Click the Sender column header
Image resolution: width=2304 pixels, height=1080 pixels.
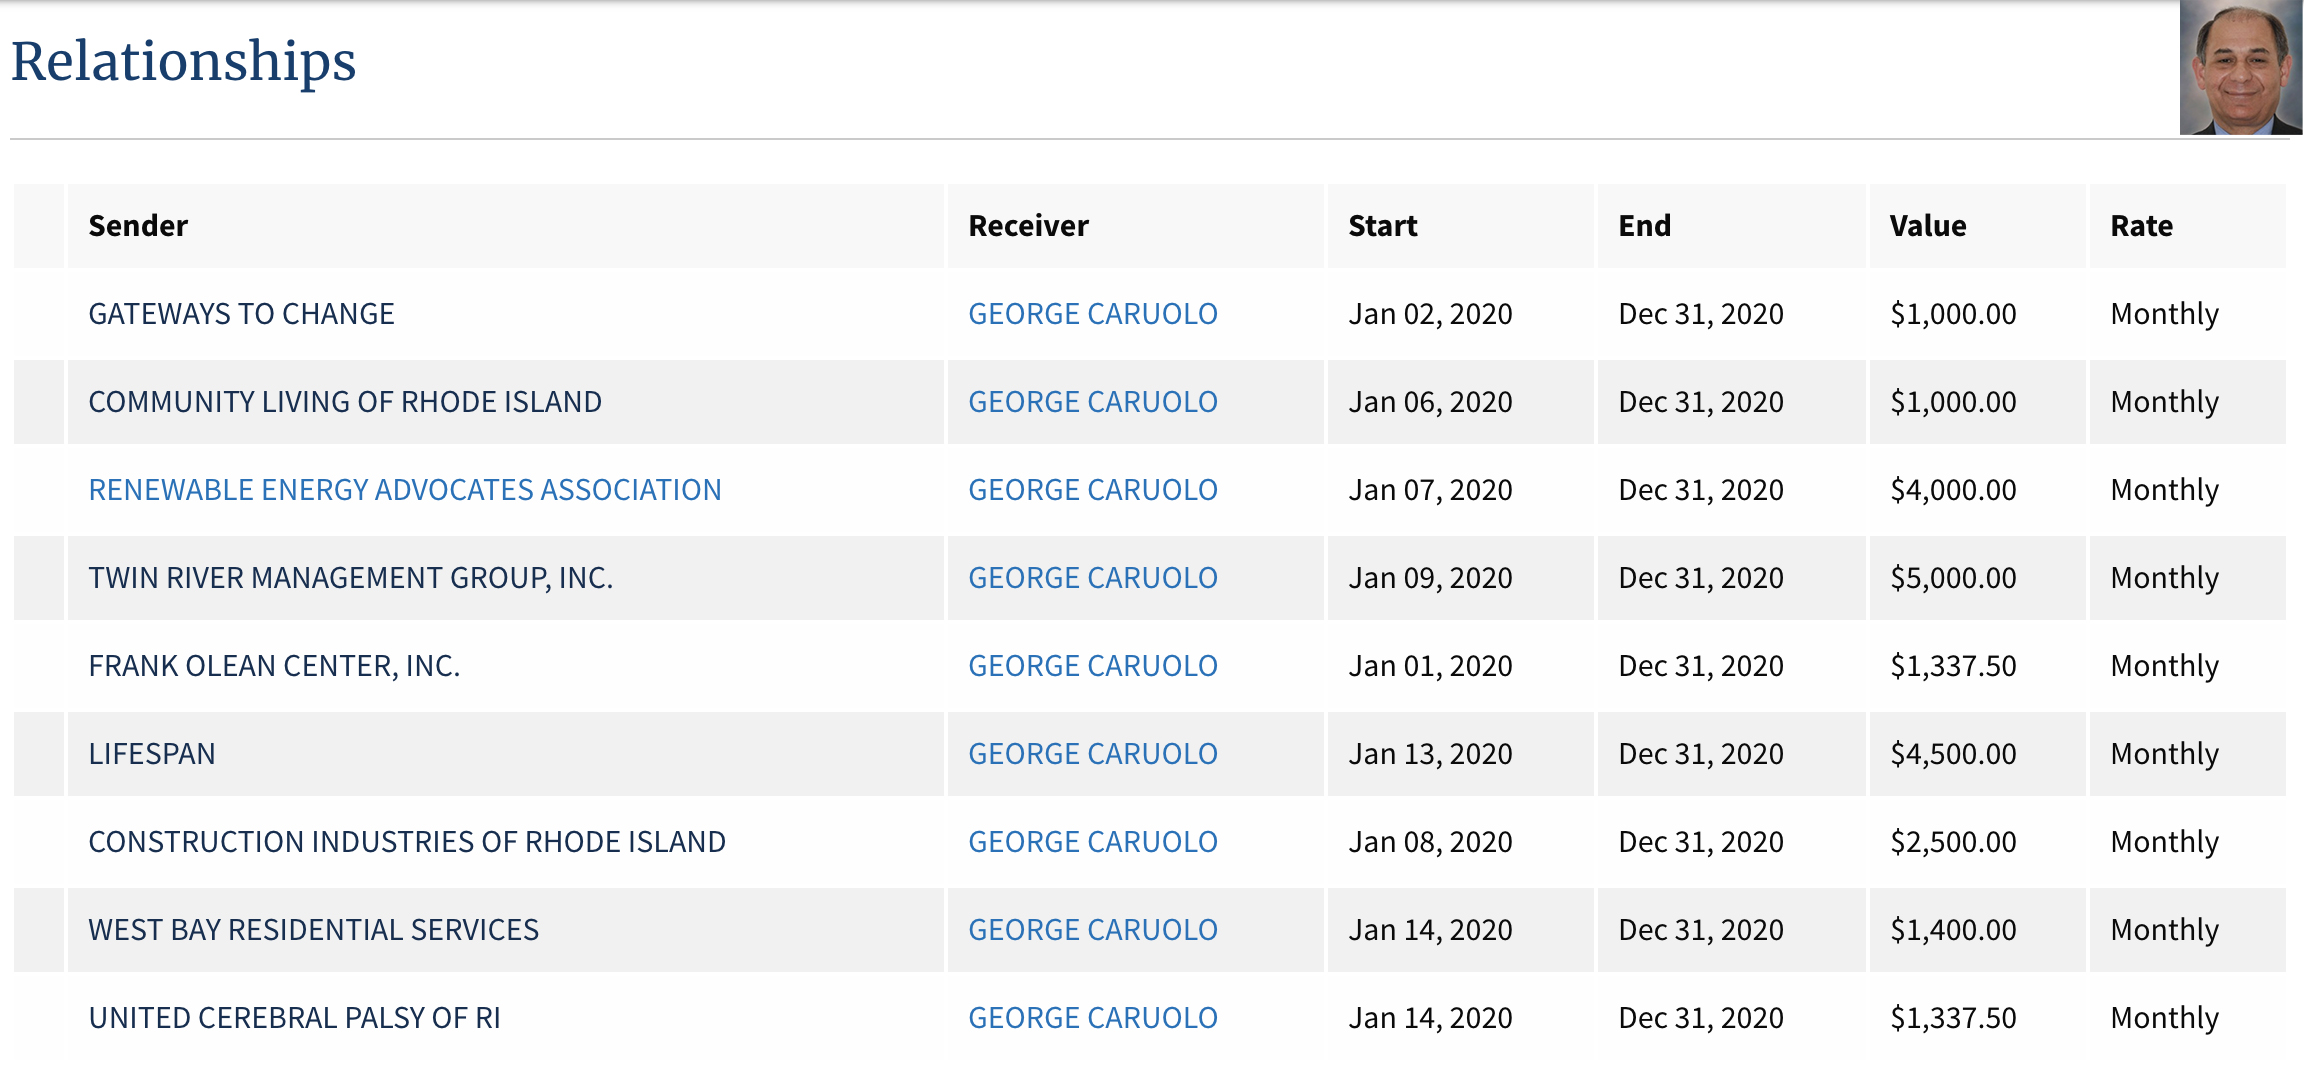(x=138, y=226)
